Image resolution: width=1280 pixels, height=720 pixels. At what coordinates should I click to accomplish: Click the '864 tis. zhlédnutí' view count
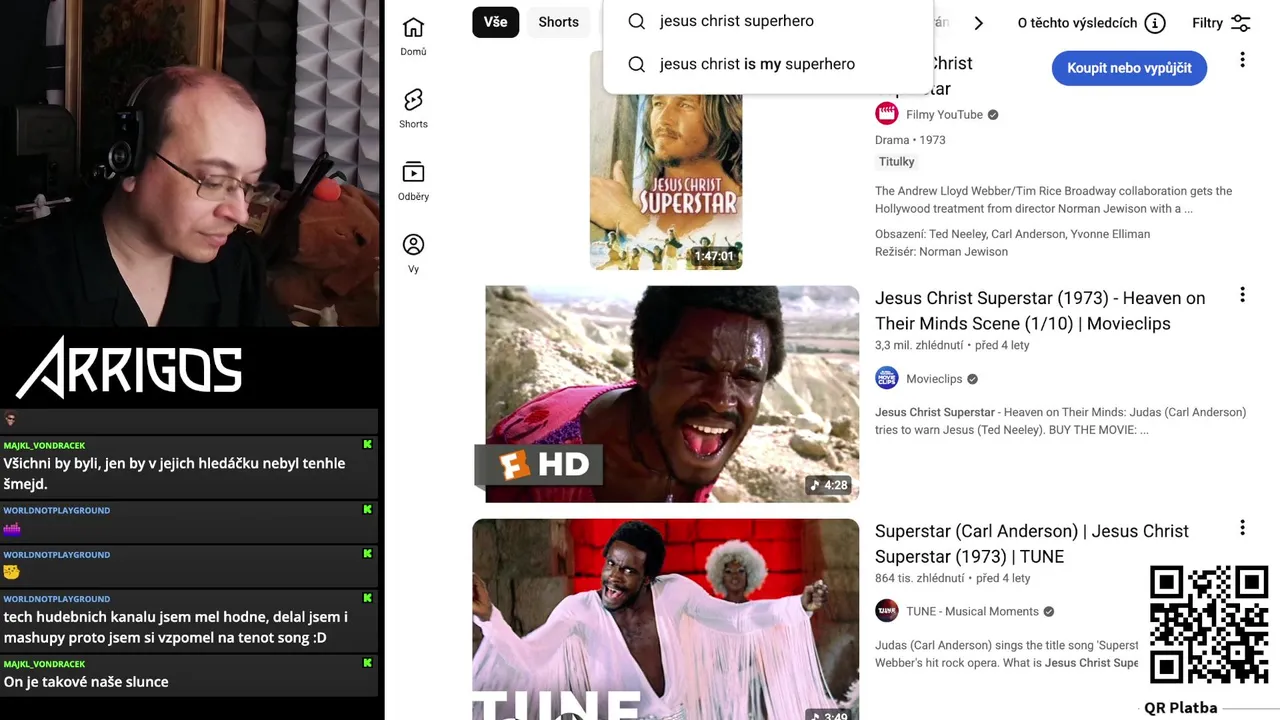920,578
